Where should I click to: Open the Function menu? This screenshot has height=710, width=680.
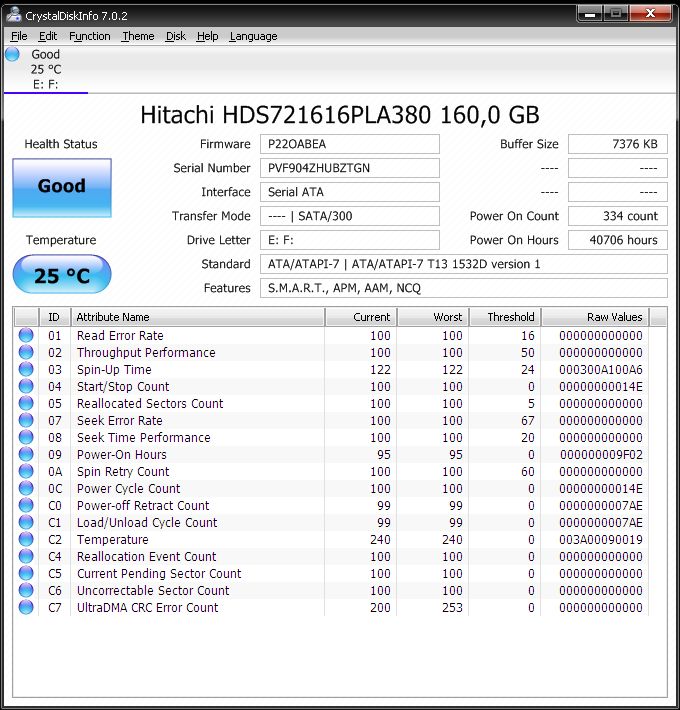pyautogui.click(x=90, y=36)
